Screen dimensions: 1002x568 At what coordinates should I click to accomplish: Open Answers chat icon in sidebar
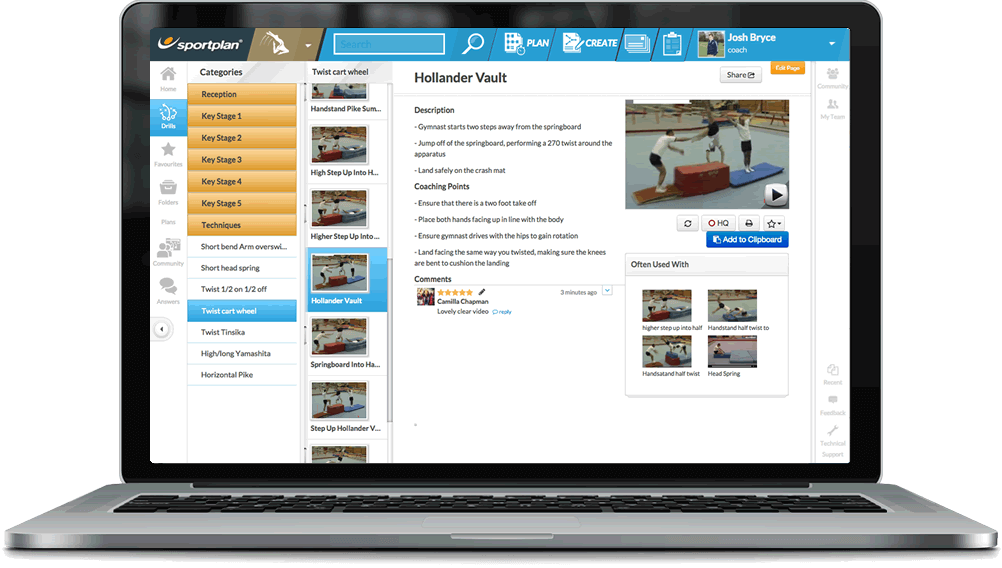(x=168, y=291)
